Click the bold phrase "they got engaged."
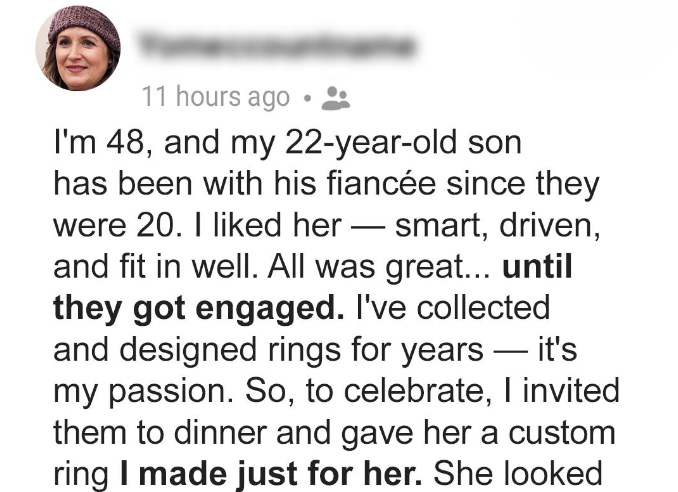The width and height of the screenshot is (678, 492). coord(198,310)
